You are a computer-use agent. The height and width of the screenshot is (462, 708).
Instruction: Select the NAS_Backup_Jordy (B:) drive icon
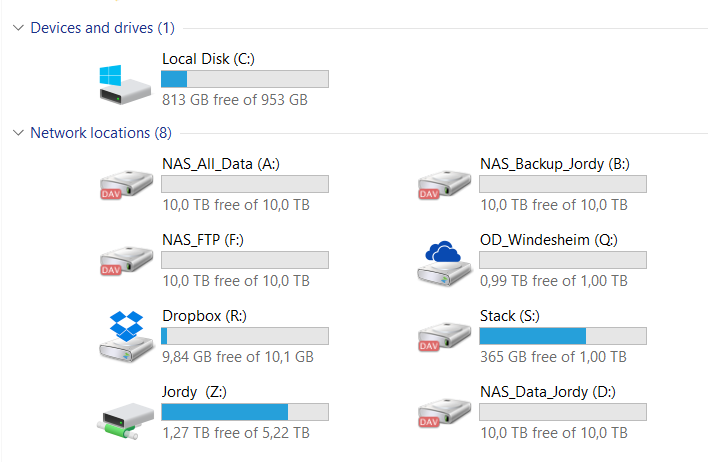coord(444,184)
